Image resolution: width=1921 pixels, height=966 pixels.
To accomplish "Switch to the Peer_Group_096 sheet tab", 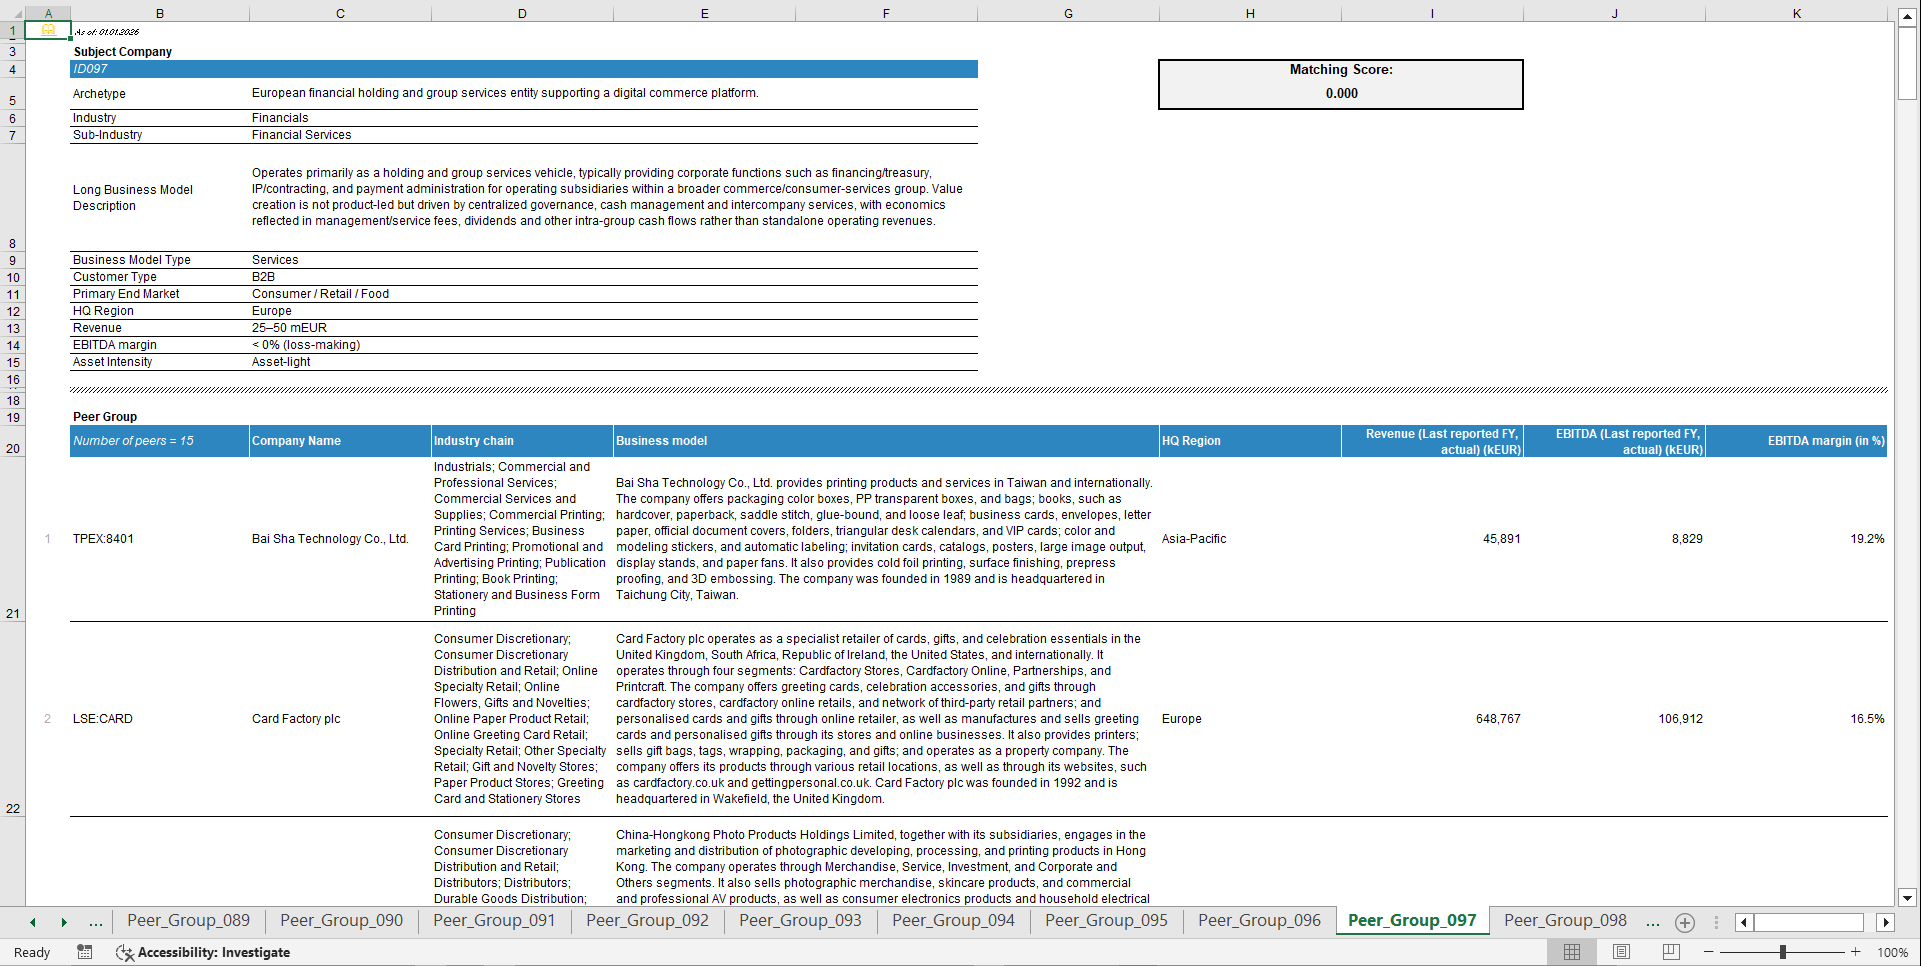I will (x=1259, y=921).
